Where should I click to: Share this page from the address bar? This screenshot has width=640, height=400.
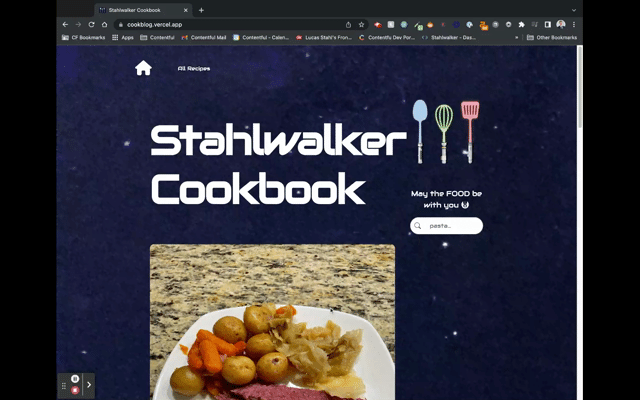coord(348,24)
